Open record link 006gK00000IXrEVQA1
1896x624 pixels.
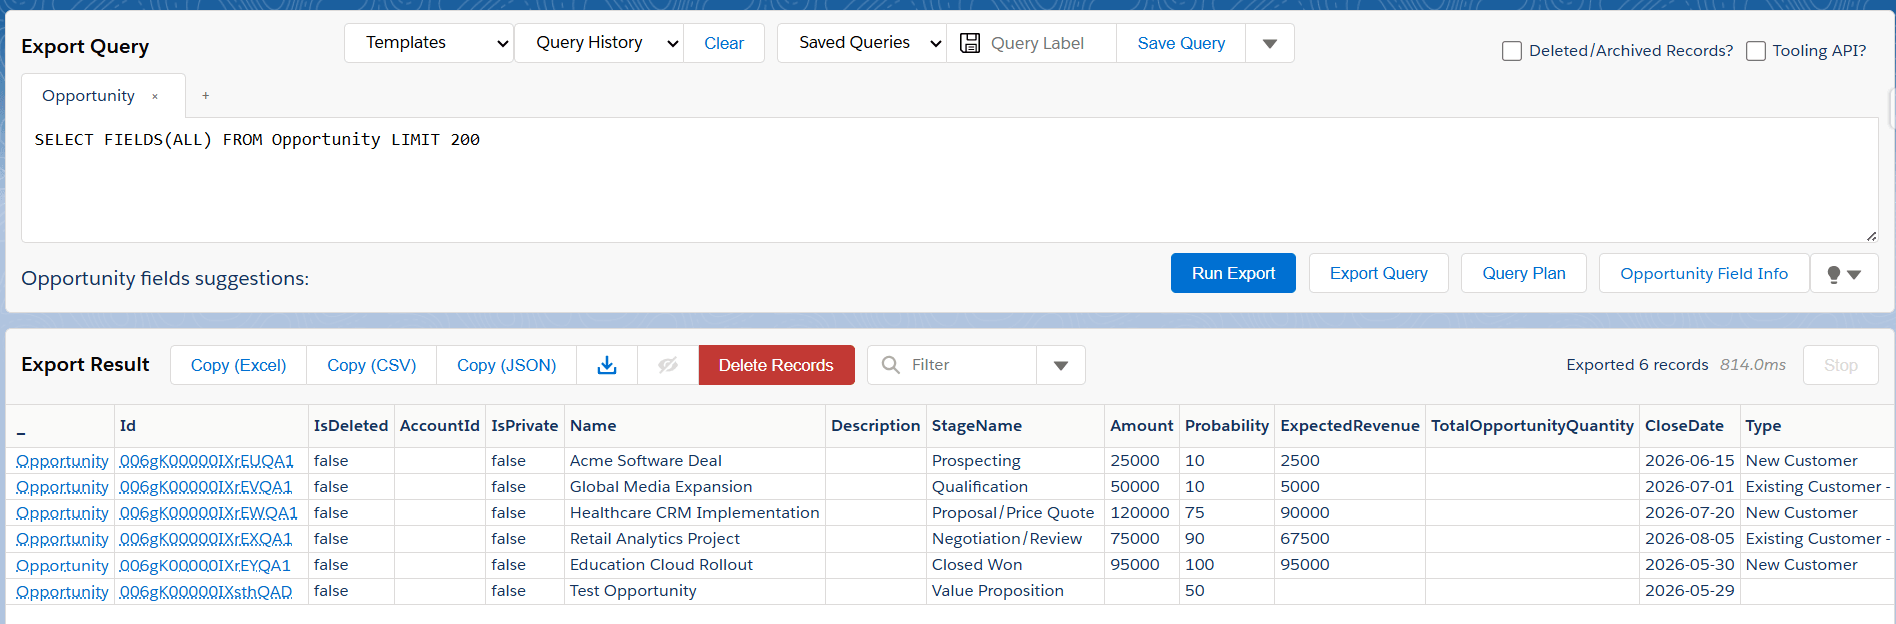[x=205, y=487]
